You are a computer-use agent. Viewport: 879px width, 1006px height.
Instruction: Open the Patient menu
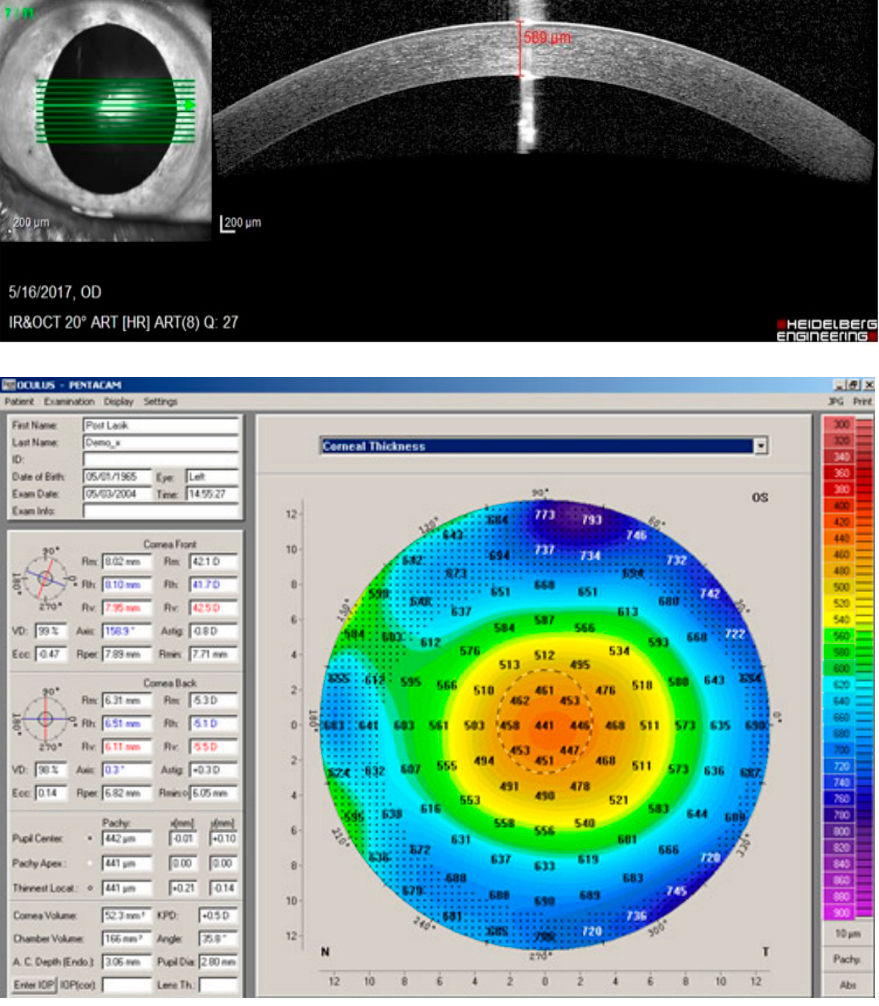point(17,401)
